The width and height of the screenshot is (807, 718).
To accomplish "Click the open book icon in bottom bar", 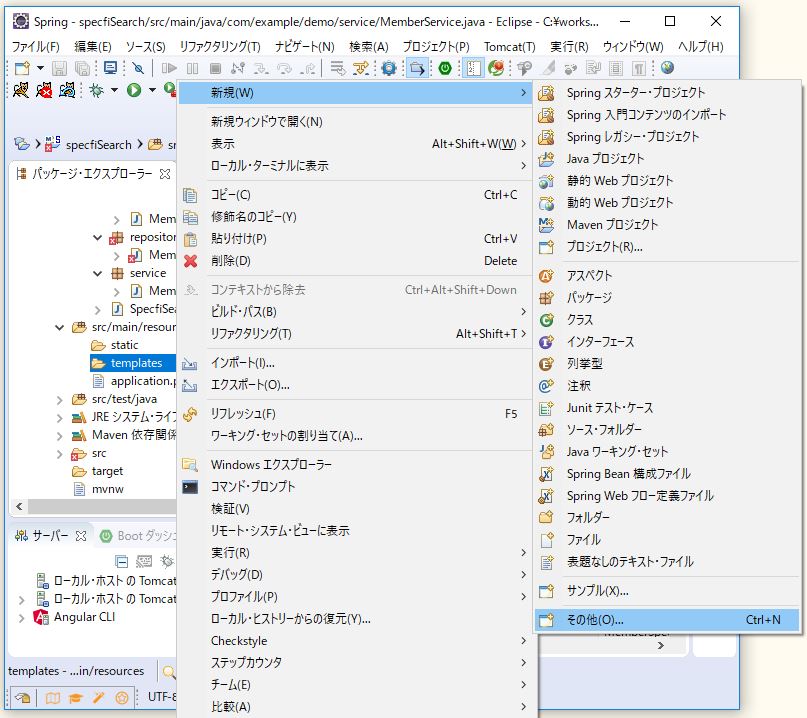I will click(x=52, y=697).
